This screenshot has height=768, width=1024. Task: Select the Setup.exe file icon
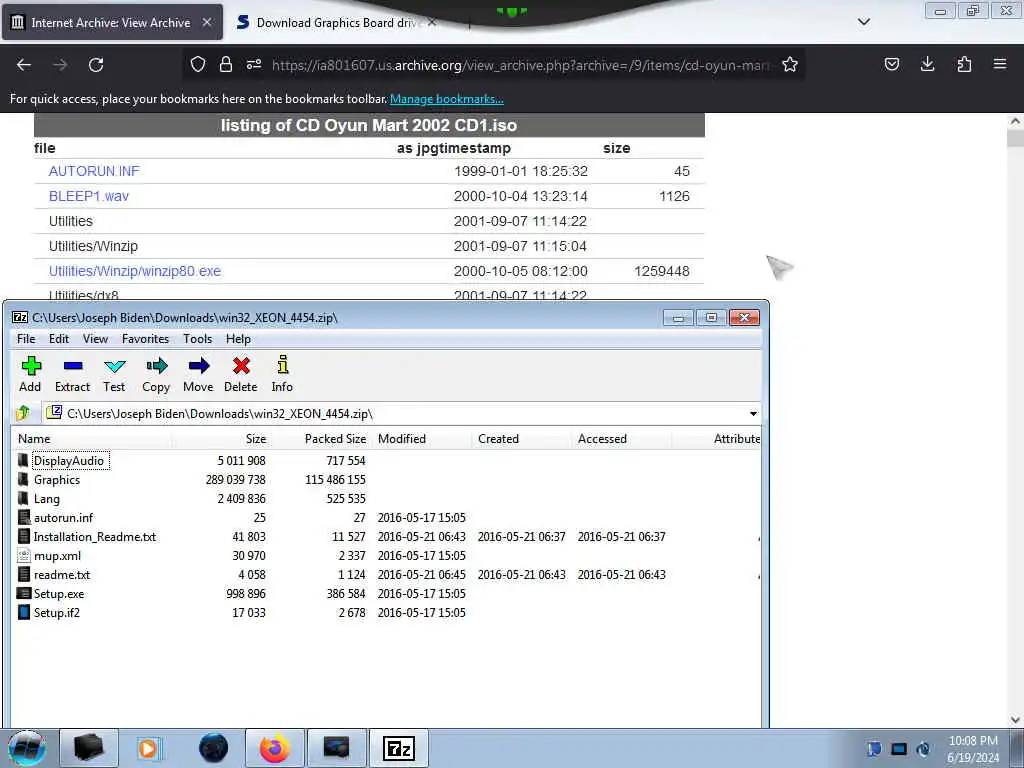click(24, 594)
